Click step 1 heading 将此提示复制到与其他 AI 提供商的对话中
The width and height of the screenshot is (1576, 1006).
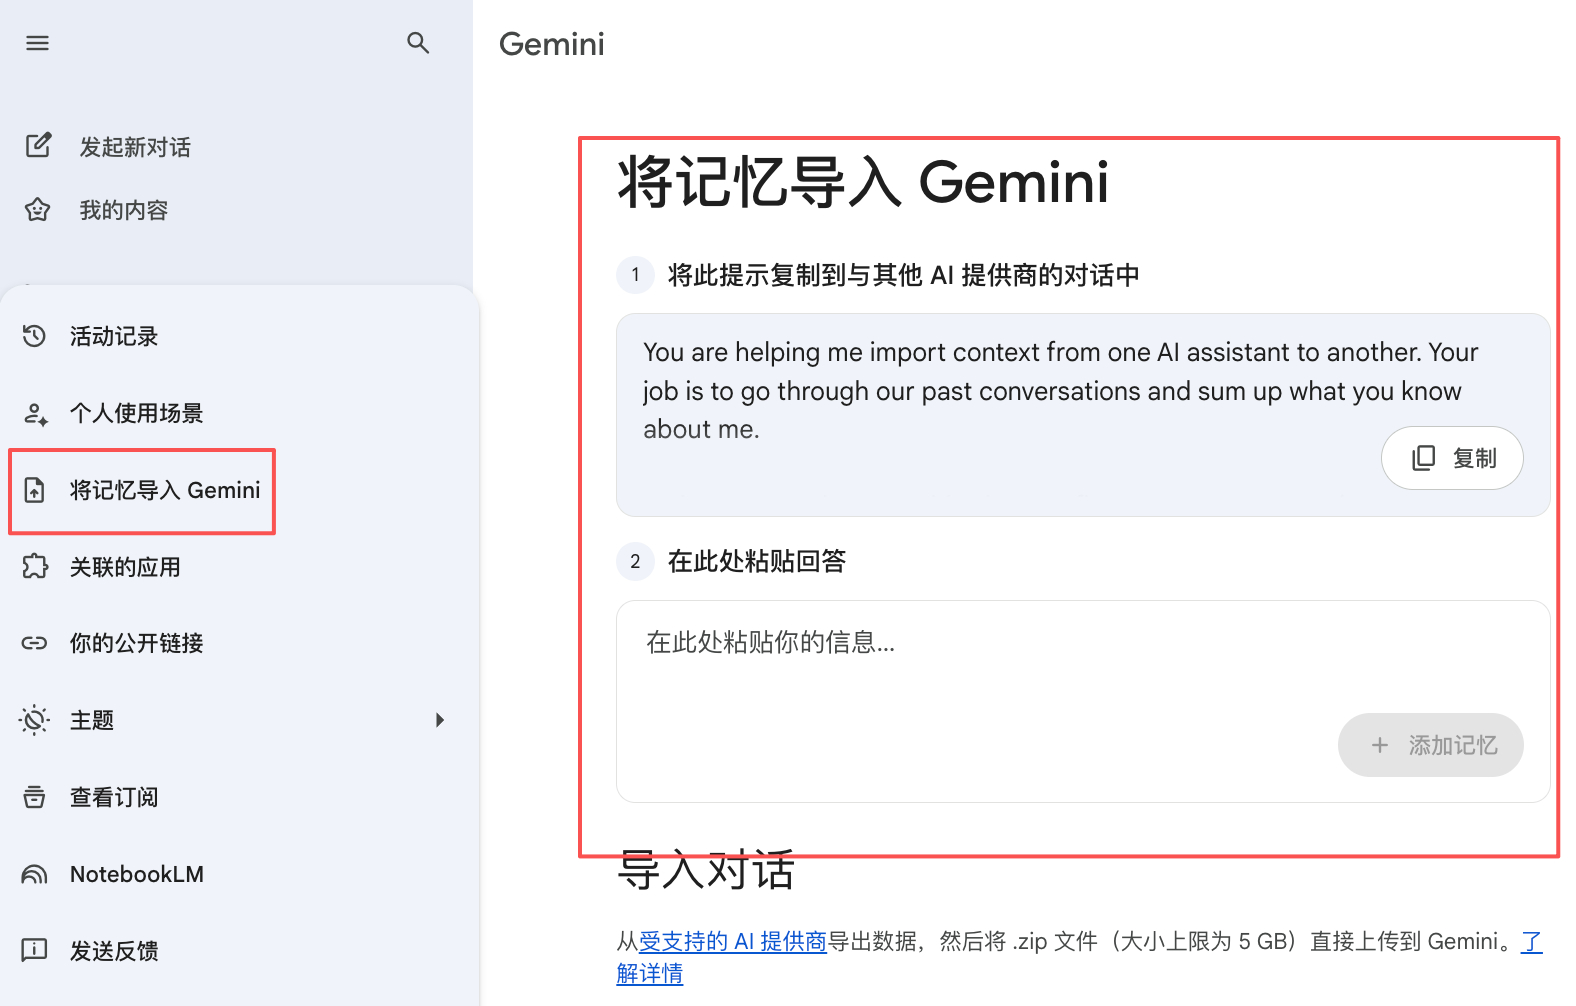click(904, 275)
